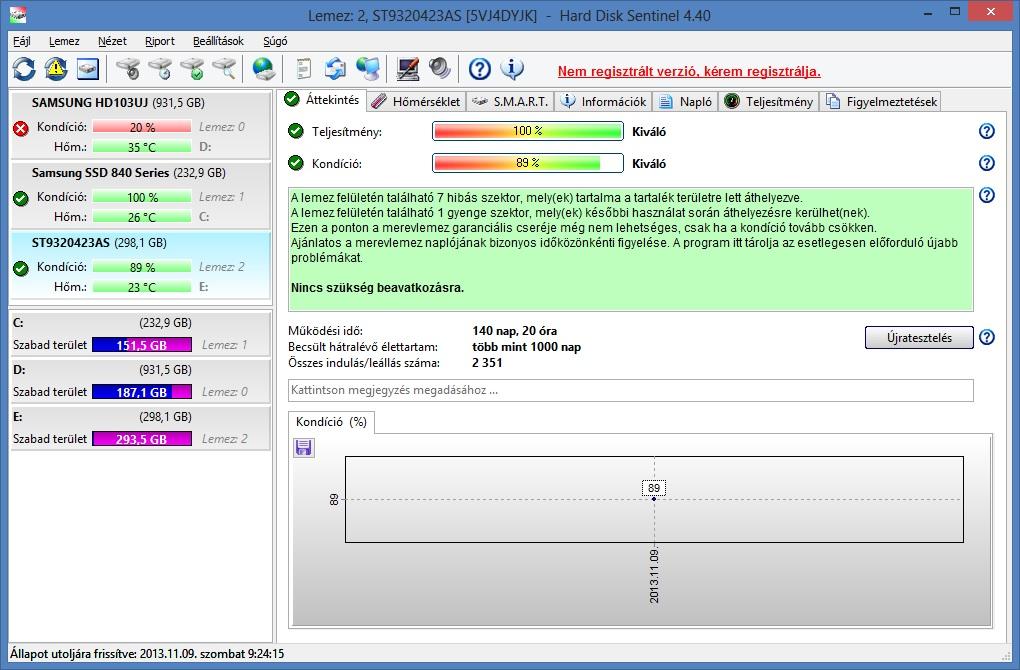Click the help icon next to Újratesztelés
Viewport: 1020px width, 670px height.
(x=987, y=338)
